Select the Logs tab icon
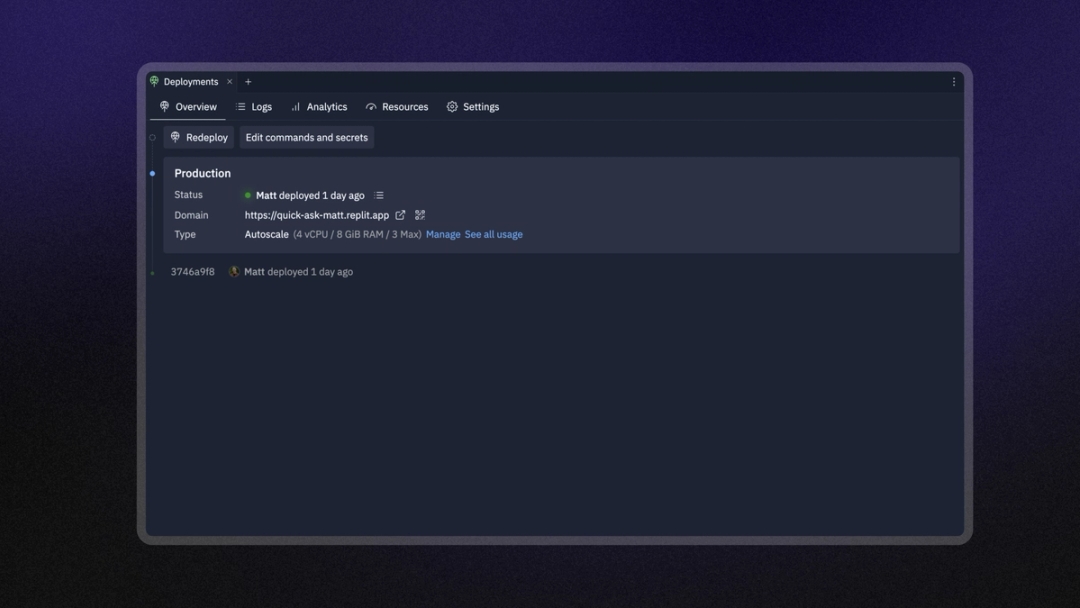Screen dimensions: 1080x608 239,106
